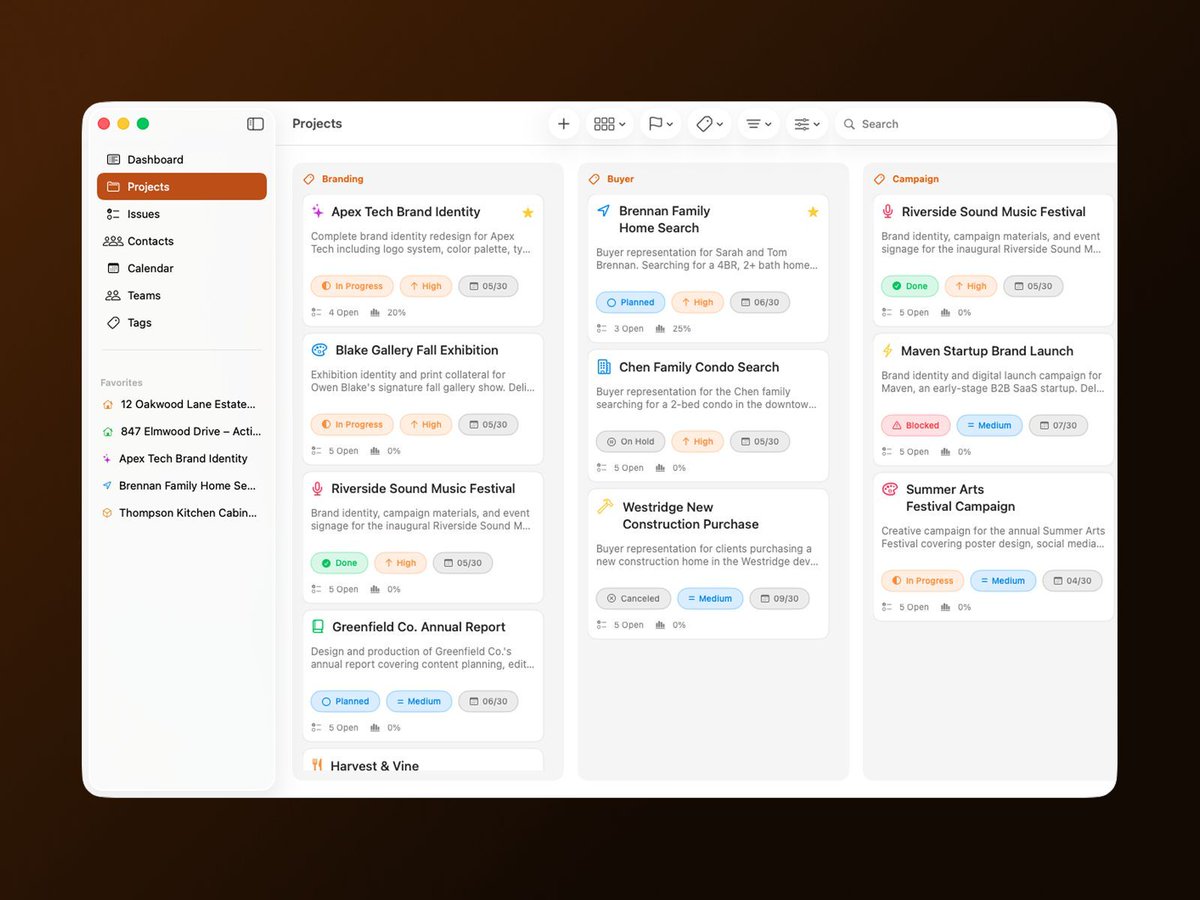Open Teams in the sidebar
This screenshot has height=900, width=1200.
(x=182, y=295)
